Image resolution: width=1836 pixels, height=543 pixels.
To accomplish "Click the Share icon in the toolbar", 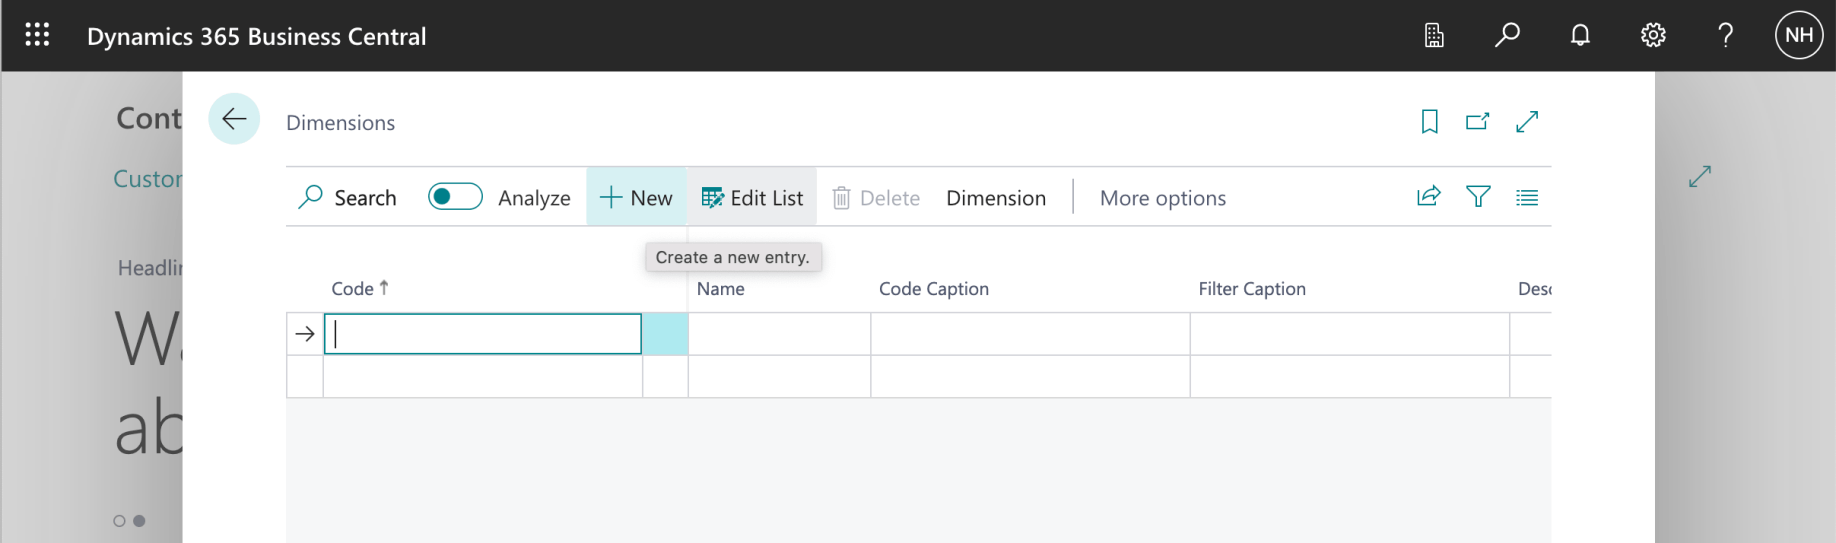I will [1429, 197].
